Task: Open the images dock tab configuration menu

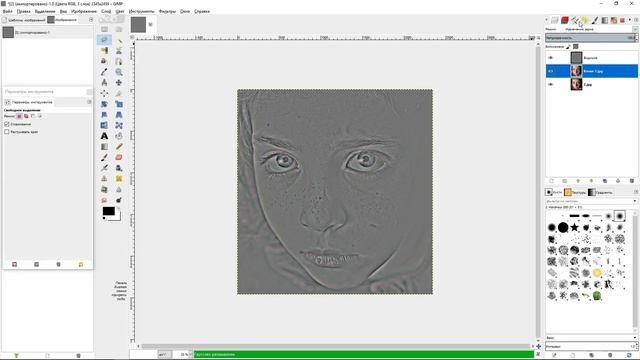Action: coord(91,20)
